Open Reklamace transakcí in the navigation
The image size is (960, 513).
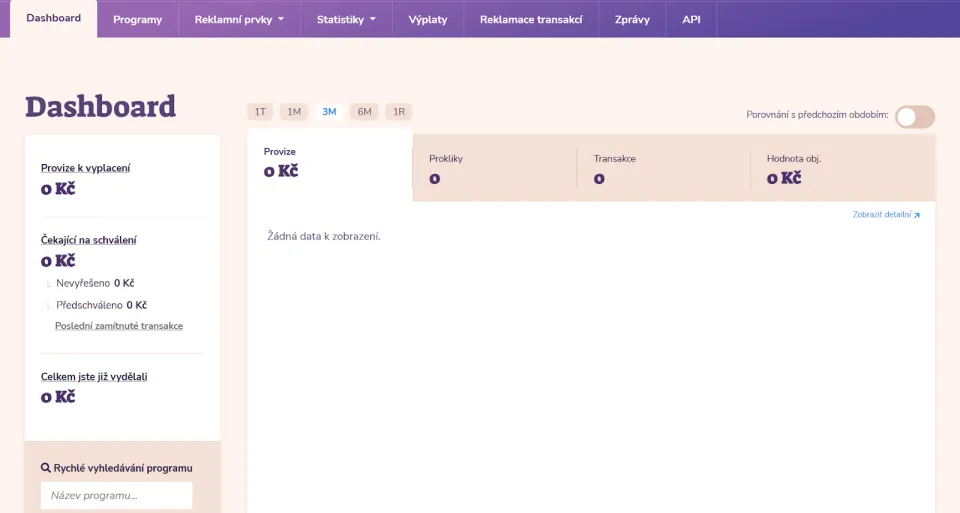coord(531,20)
